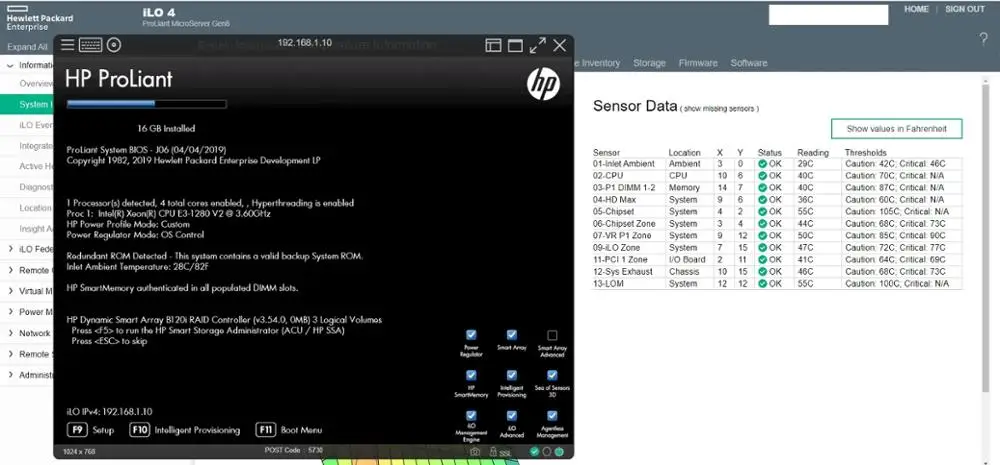This screenshot has height=465, width=1000.
Task: Open the virtual keyboard icon
Action: pyautogui.click(x=91, y=45)
